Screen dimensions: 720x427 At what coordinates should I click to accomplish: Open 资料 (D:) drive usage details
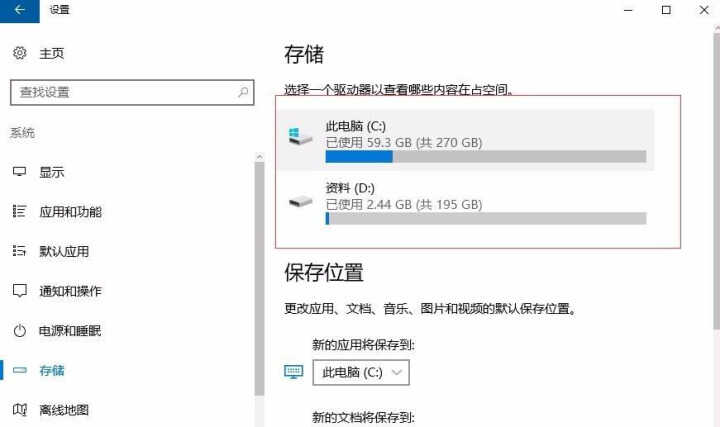(x=466, y=202)
